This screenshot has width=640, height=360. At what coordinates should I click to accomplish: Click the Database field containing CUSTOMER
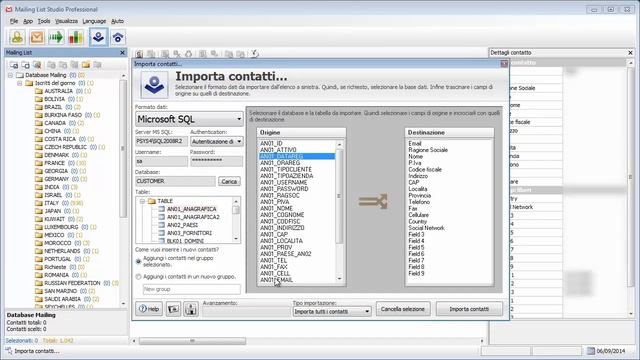[x=176, y=181]
